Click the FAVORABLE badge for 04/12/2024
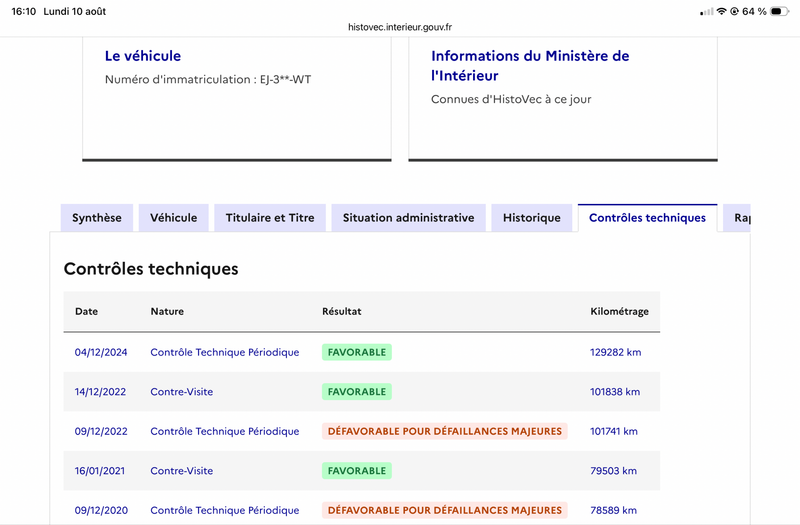800x525 pixels. click(357, 352)
